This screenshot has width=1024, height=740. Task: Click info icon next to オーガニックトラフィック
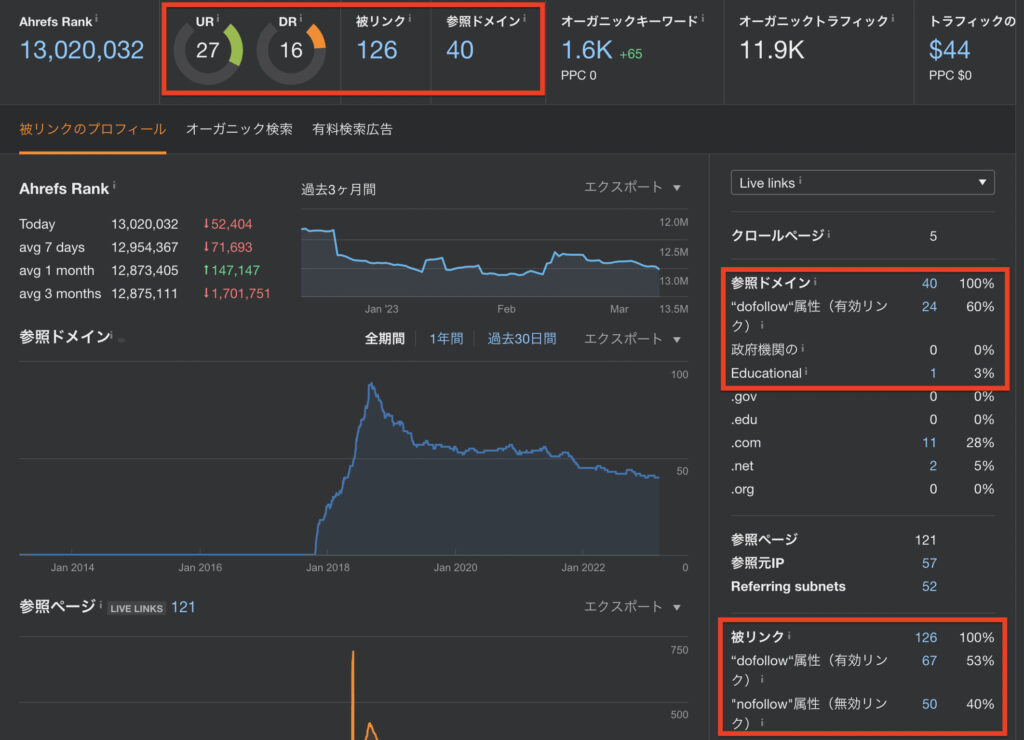891,18
